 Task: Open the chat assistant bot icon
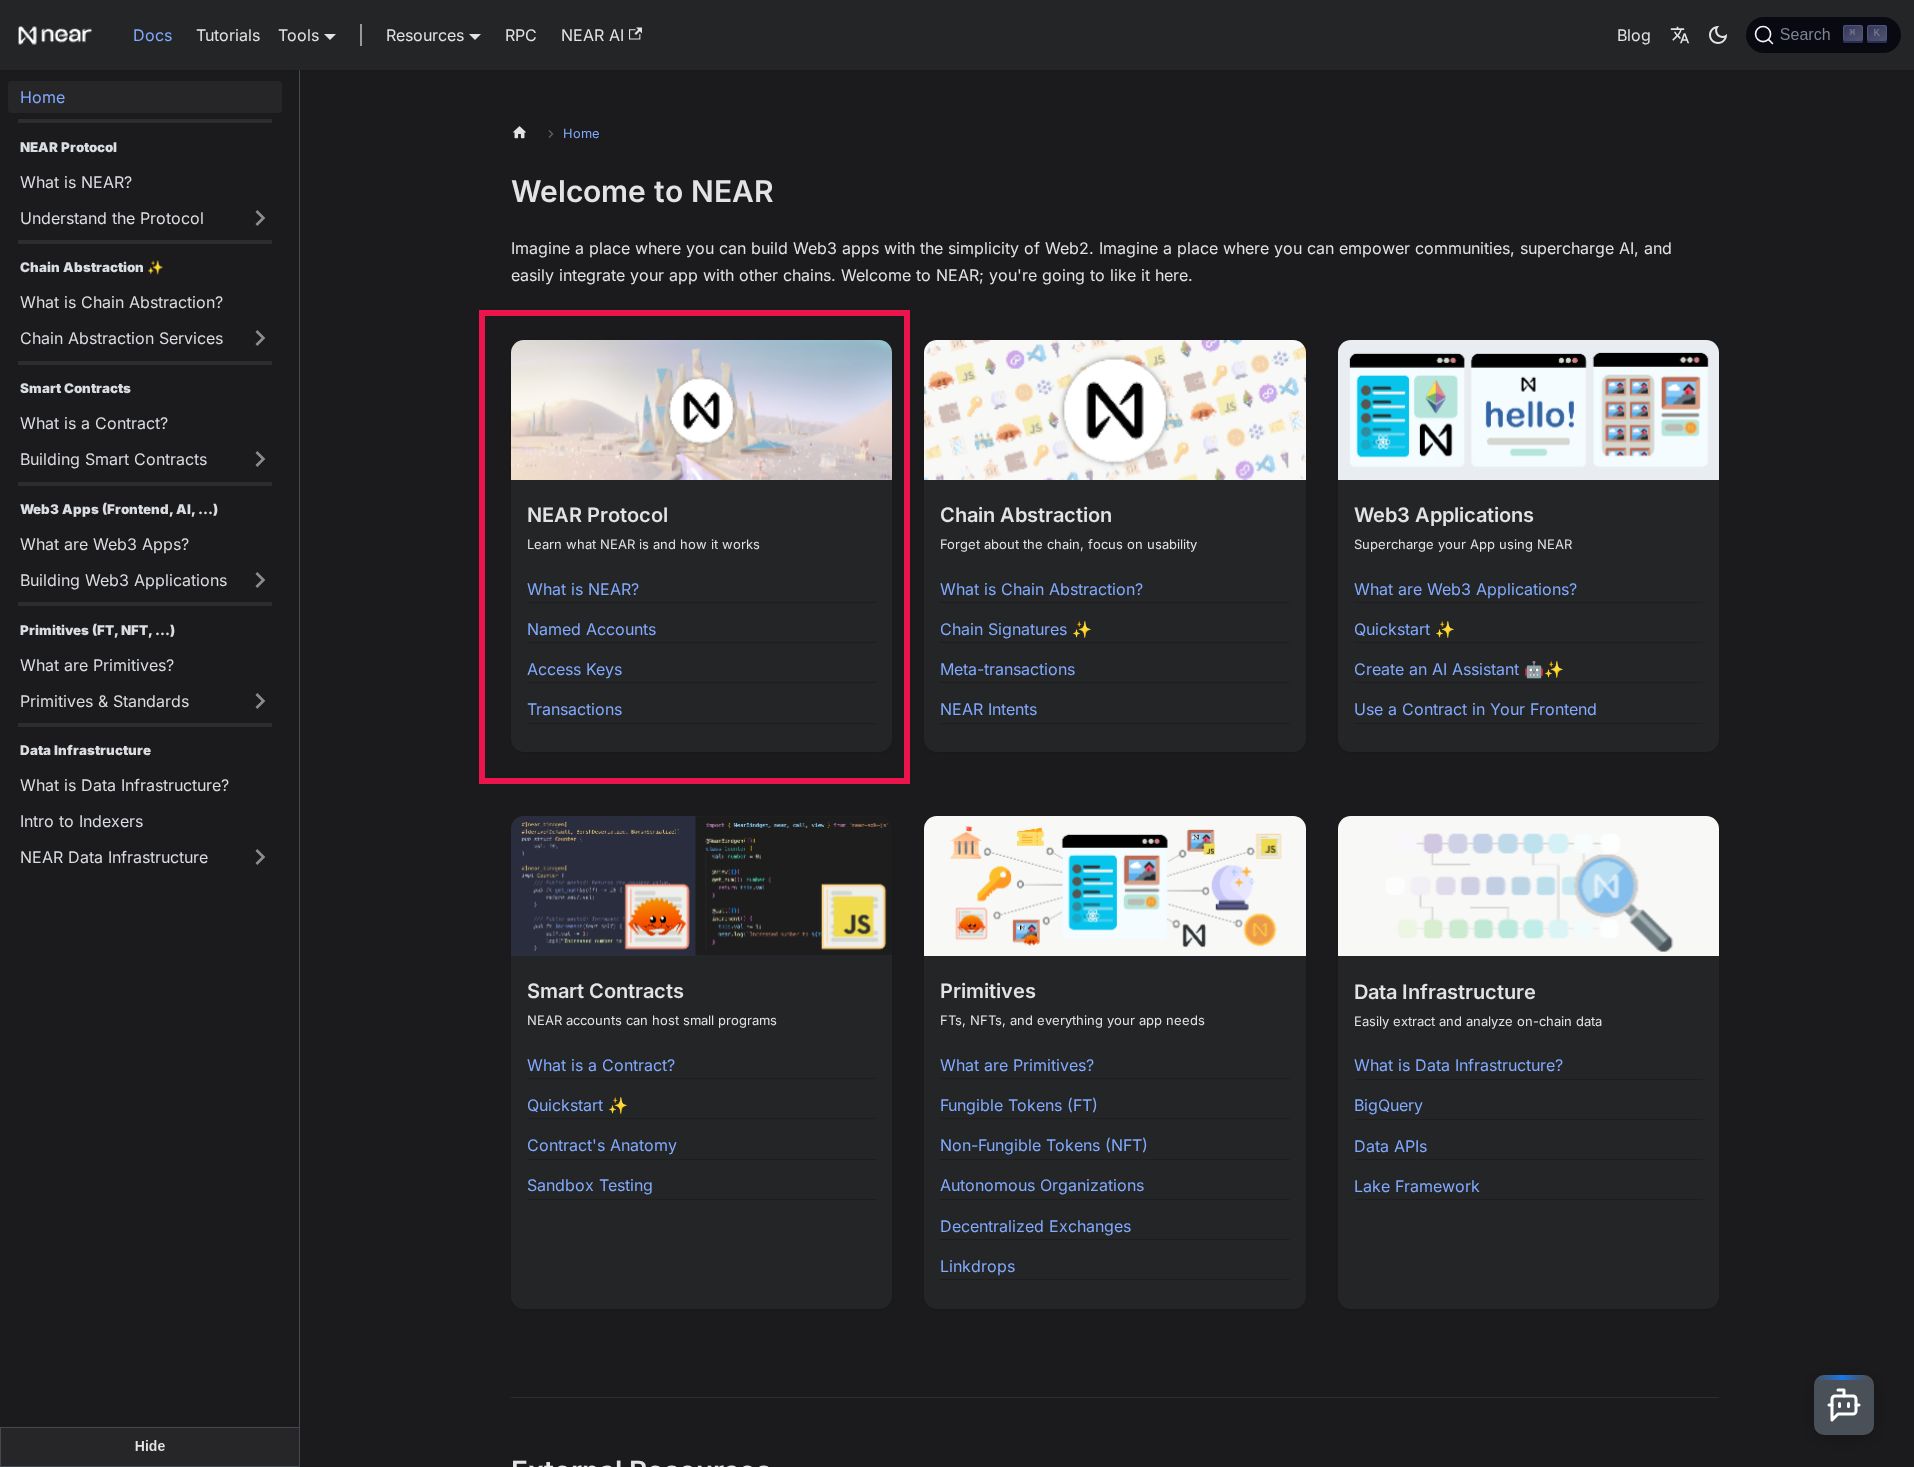point(1843,1405)
